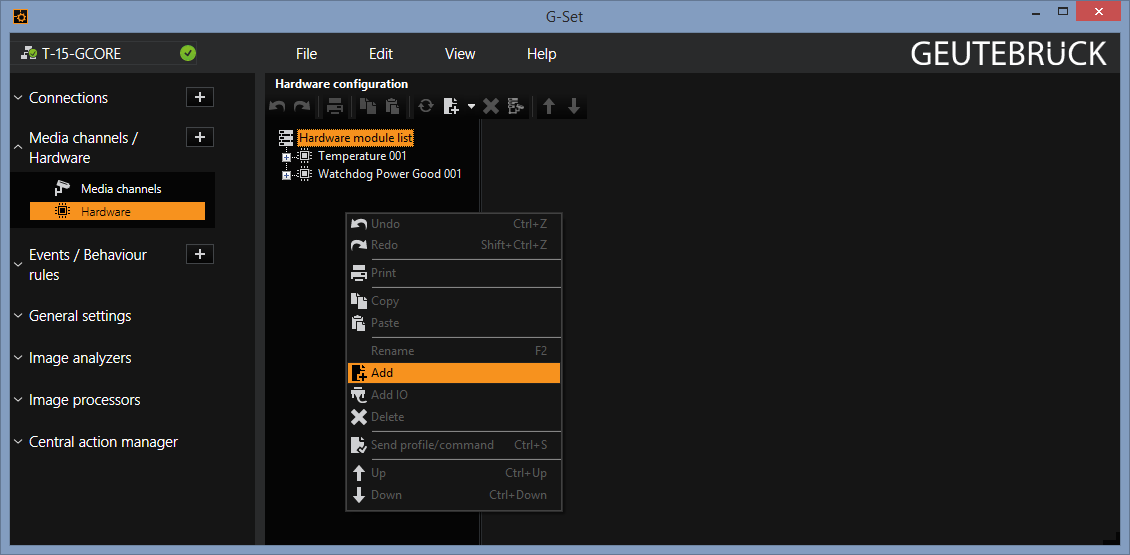Screen dimensions: 1130x555
Task: Click the chip icon beside Temperature 001
Action: coord(305,156)
